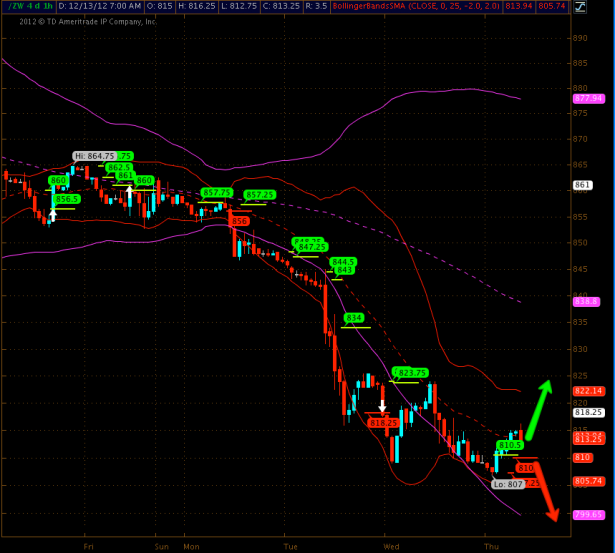615x553 pixels.
Task: Click the white up arrow near 856.5
Action: pos(53,213)
